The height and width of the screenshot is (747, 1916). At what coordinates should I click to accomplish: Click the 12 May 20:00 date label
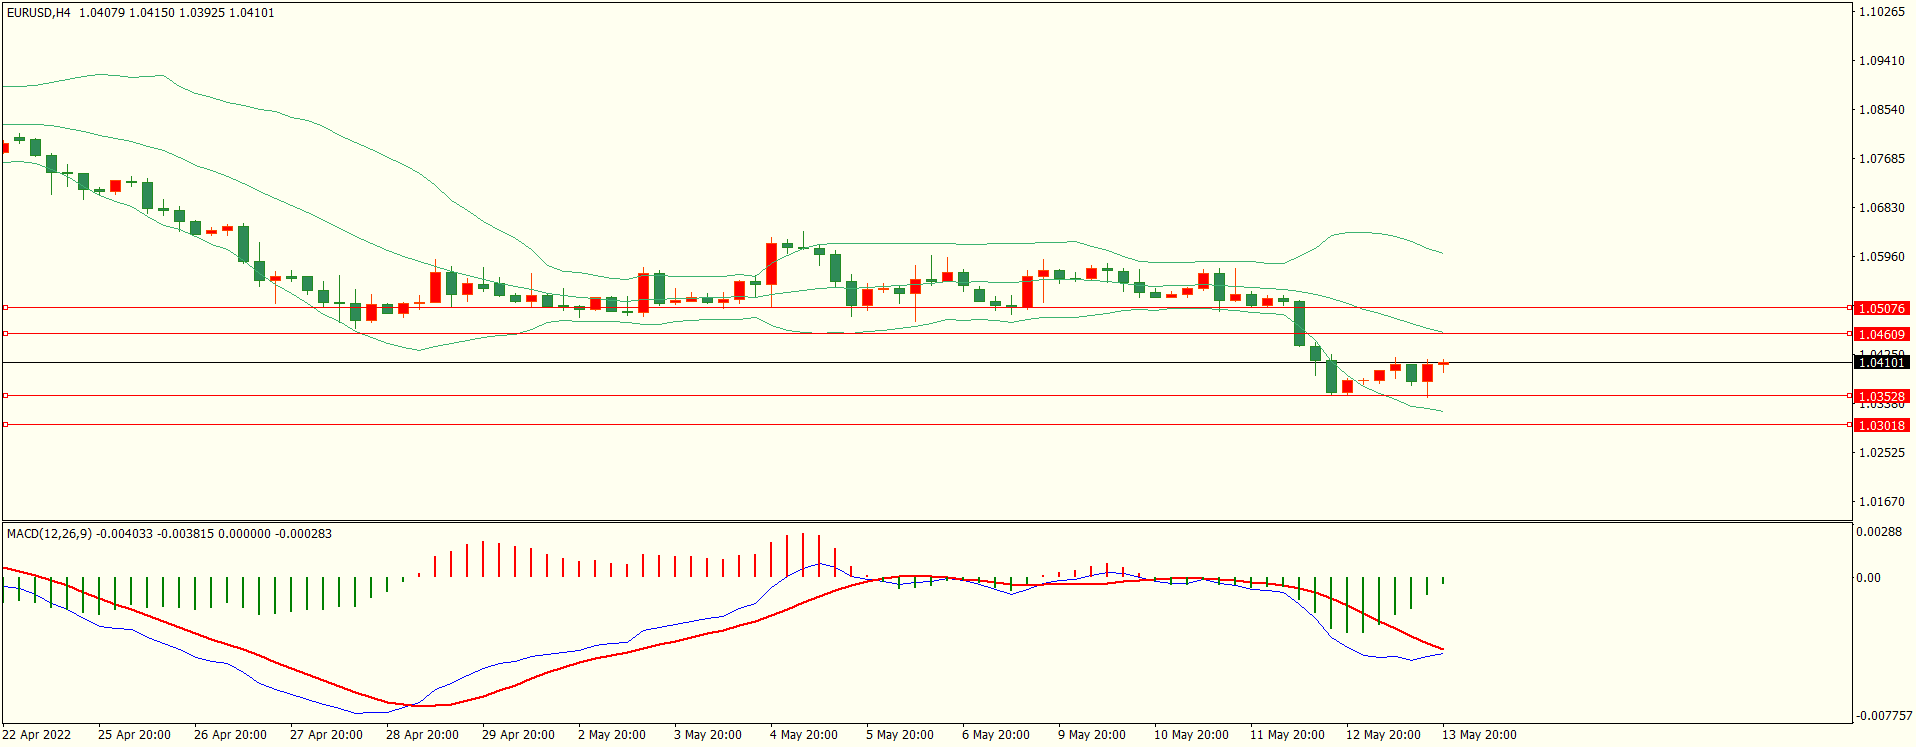click(x=1383, y=735)
